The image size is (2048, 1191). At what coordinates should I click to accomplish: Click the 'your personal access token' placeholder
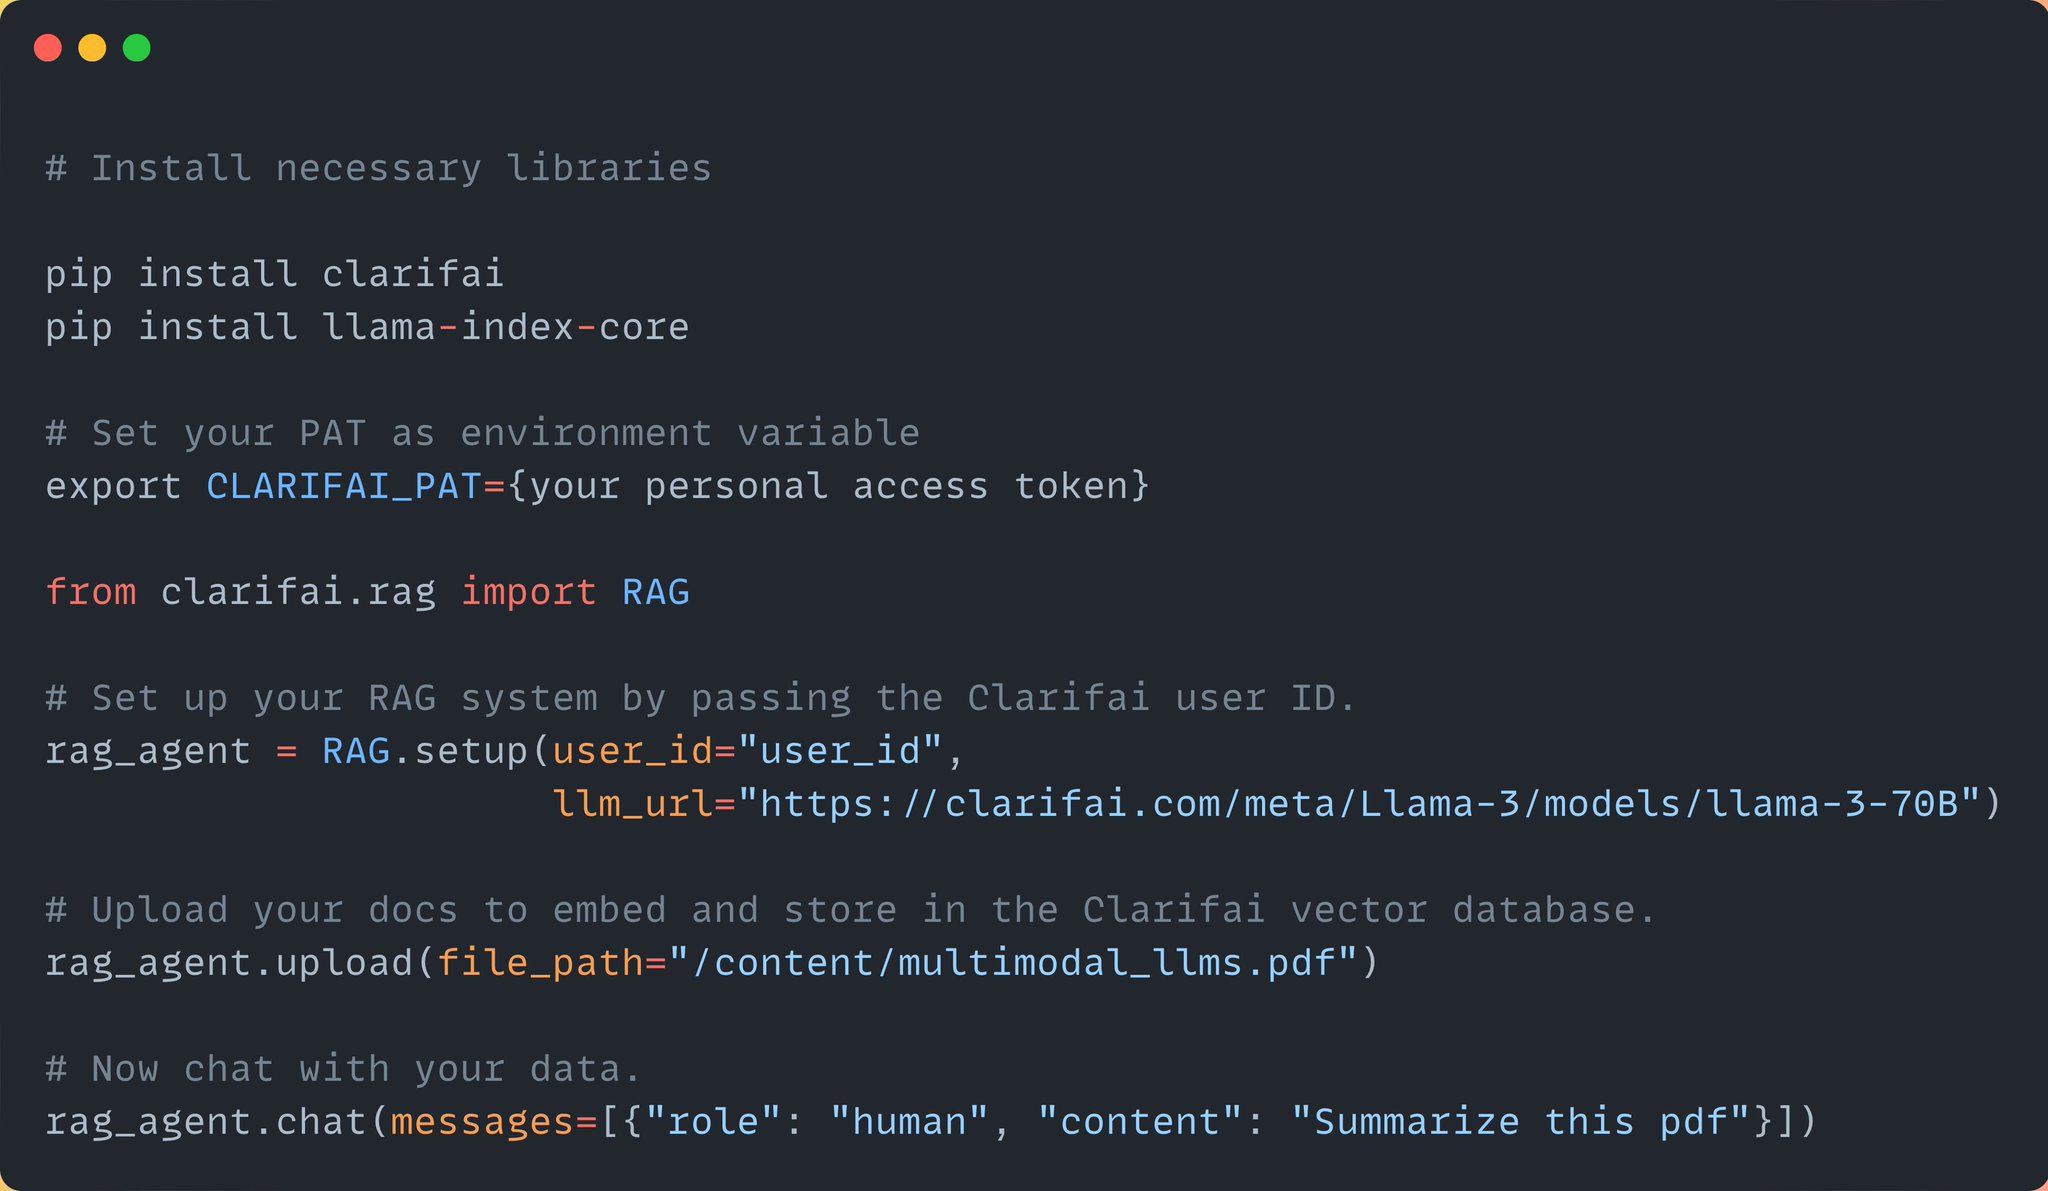coord(829,486)
